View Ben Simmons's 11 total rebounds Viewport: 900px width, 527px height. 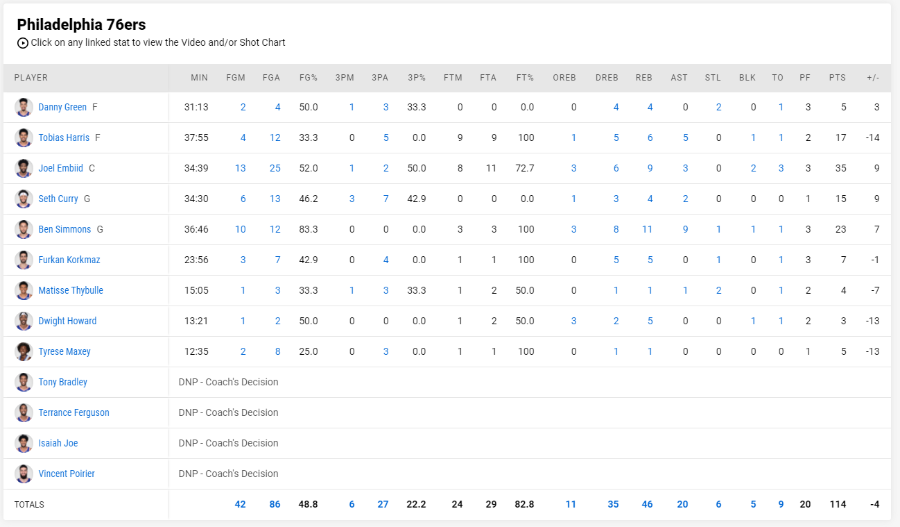click(647, 229)
